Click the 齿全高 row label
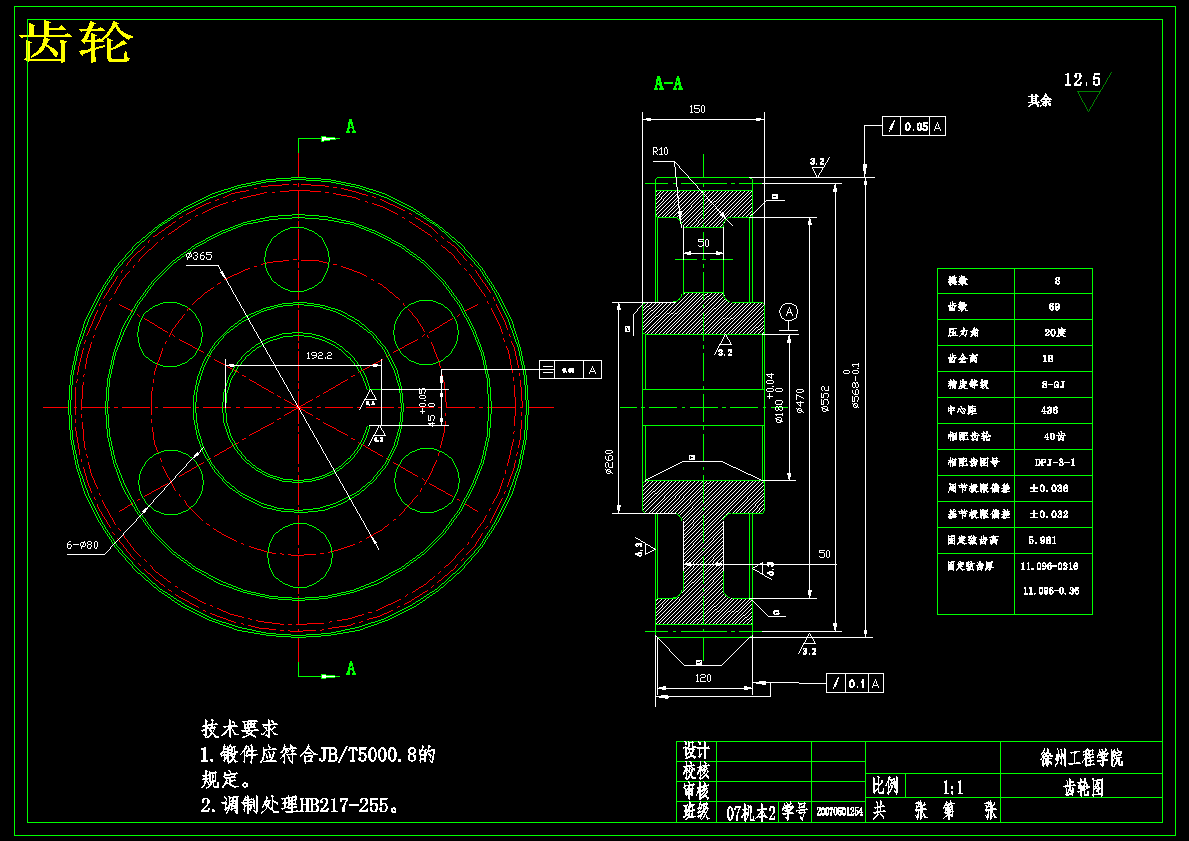 click(963, 358)
